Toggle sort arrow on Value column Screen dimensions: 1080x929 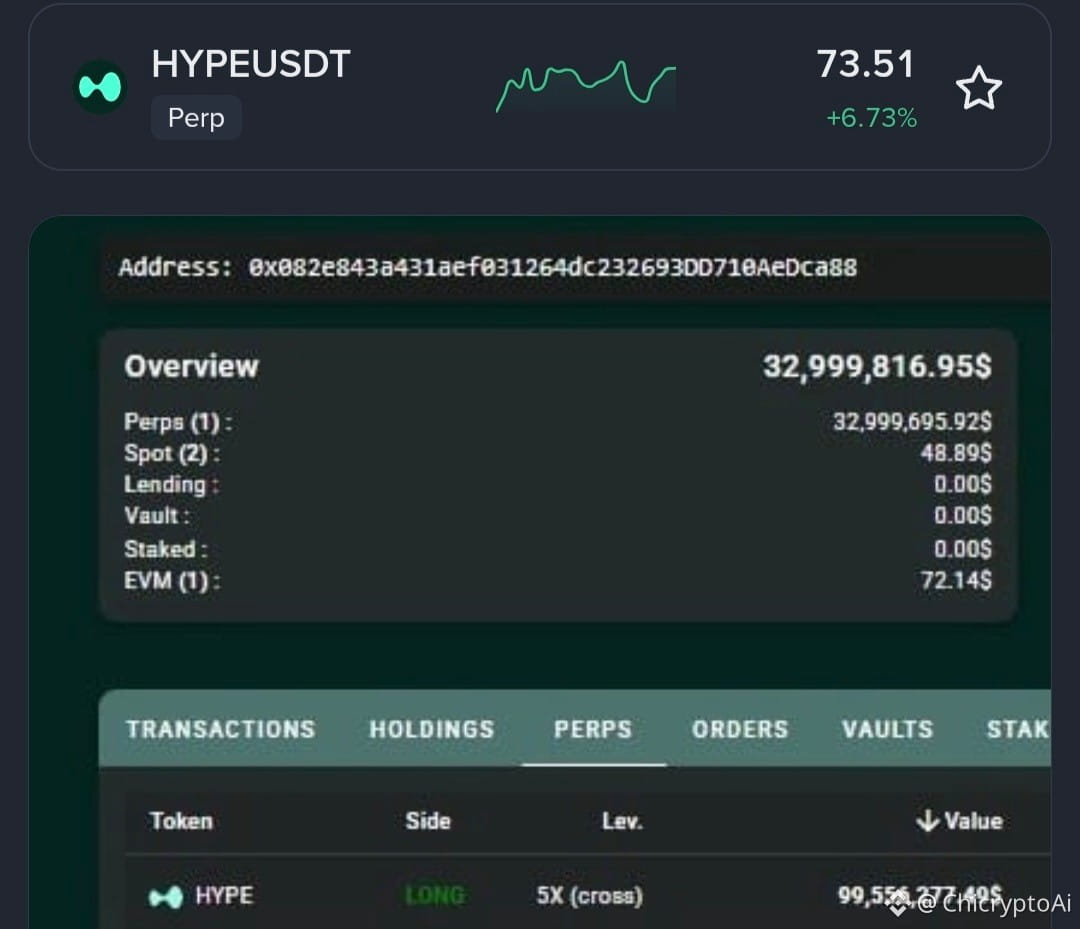click(x=928, y=820)
